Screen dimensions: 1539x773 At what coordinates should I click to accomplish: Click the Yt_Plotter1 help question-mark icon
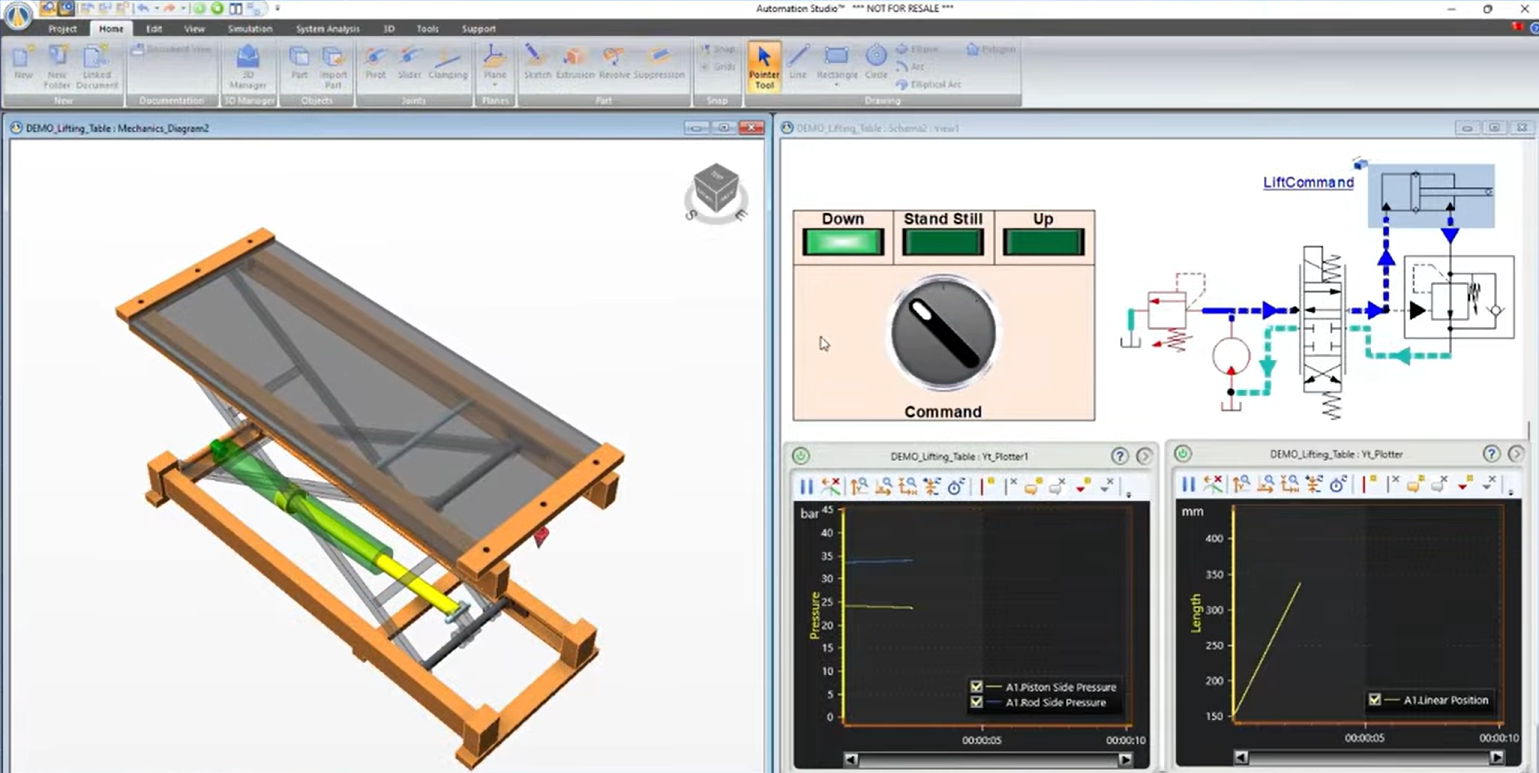pos(1120,455)
